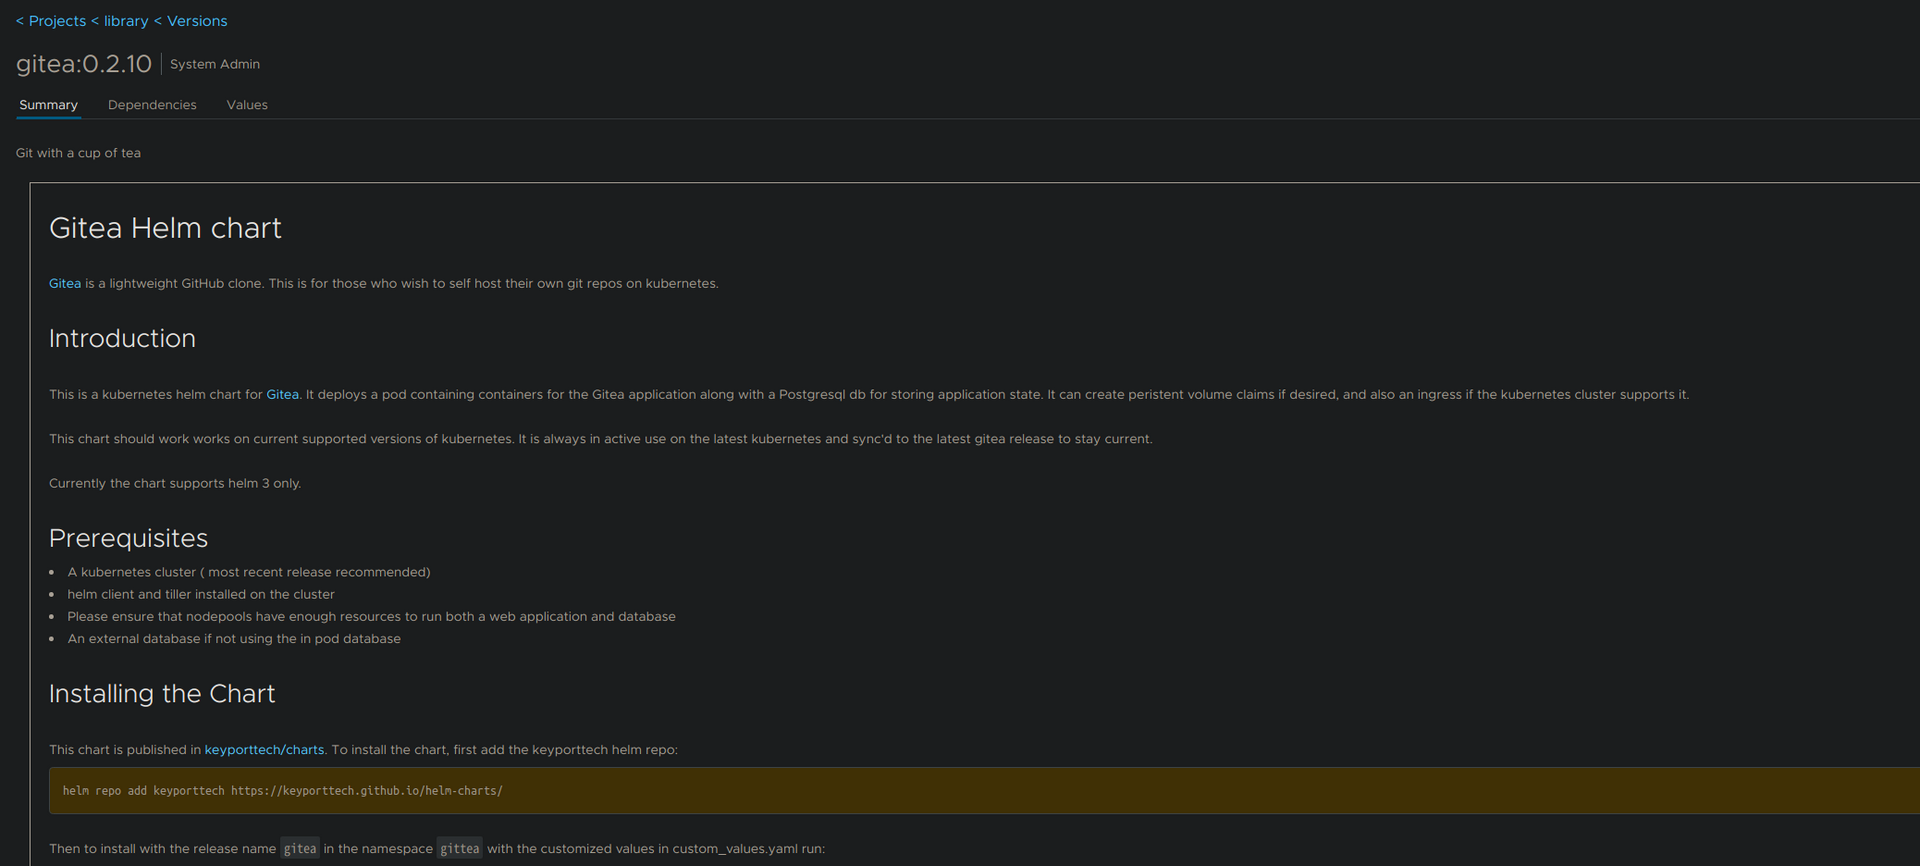Image resolution: width=1920 pixels, height=866 pixels.
Task: Click the 'Please ensure that nodepools' bullet
Action: click(371, 617)
